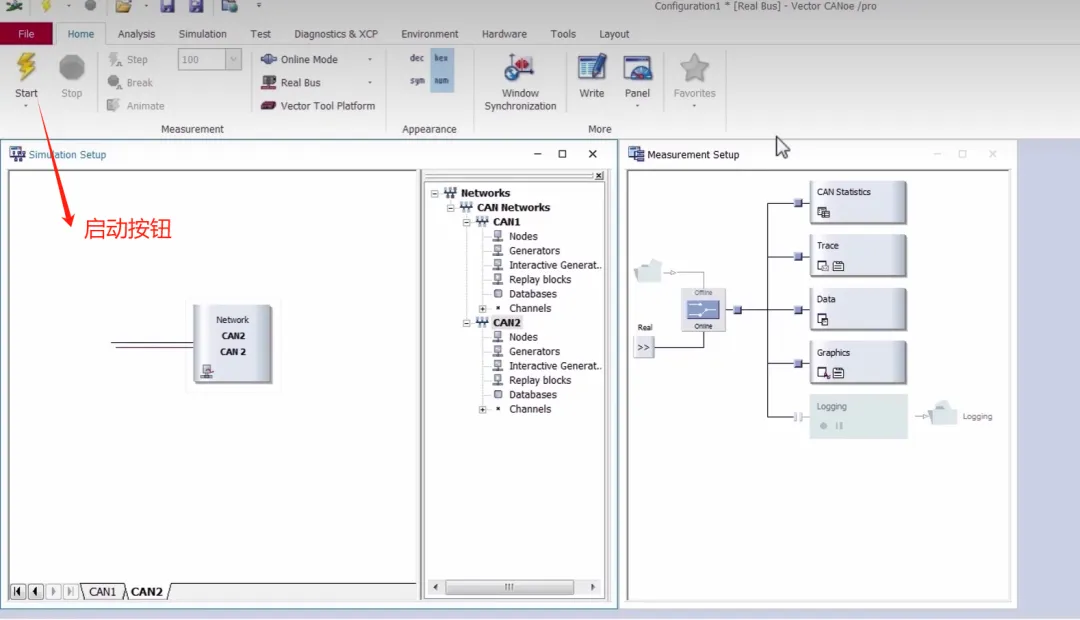Toggle num numeric display
This screenshot has height=620, width=1080.
click(442, 81)
